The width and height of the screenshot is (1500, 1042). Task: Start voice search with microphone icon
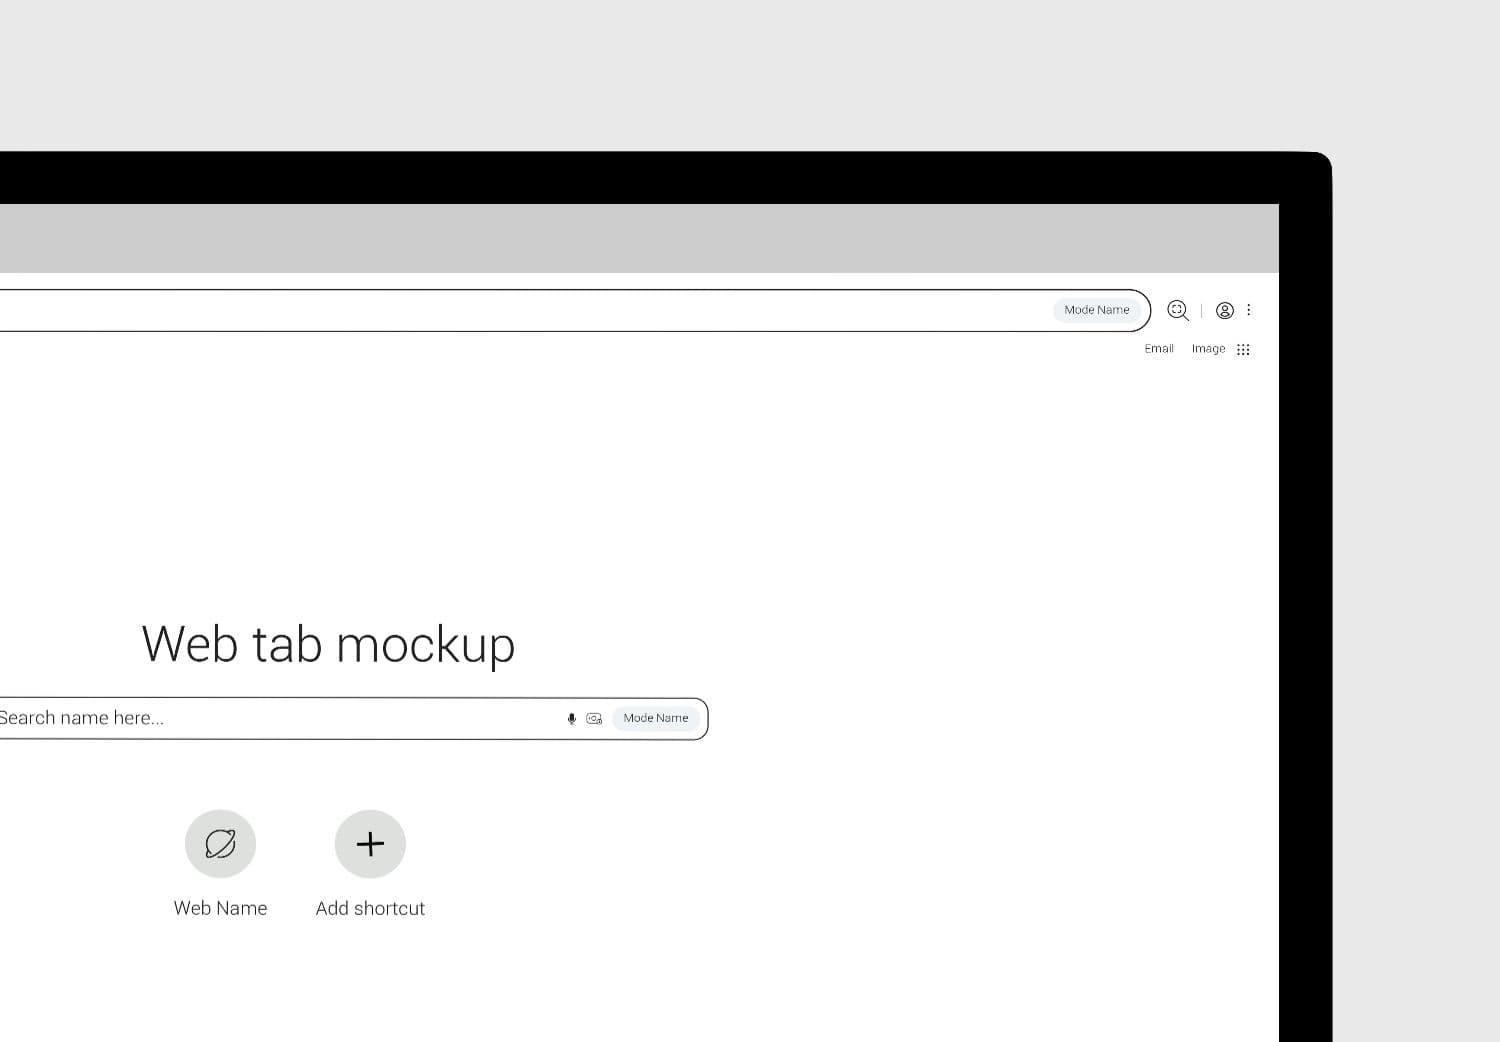572,718
